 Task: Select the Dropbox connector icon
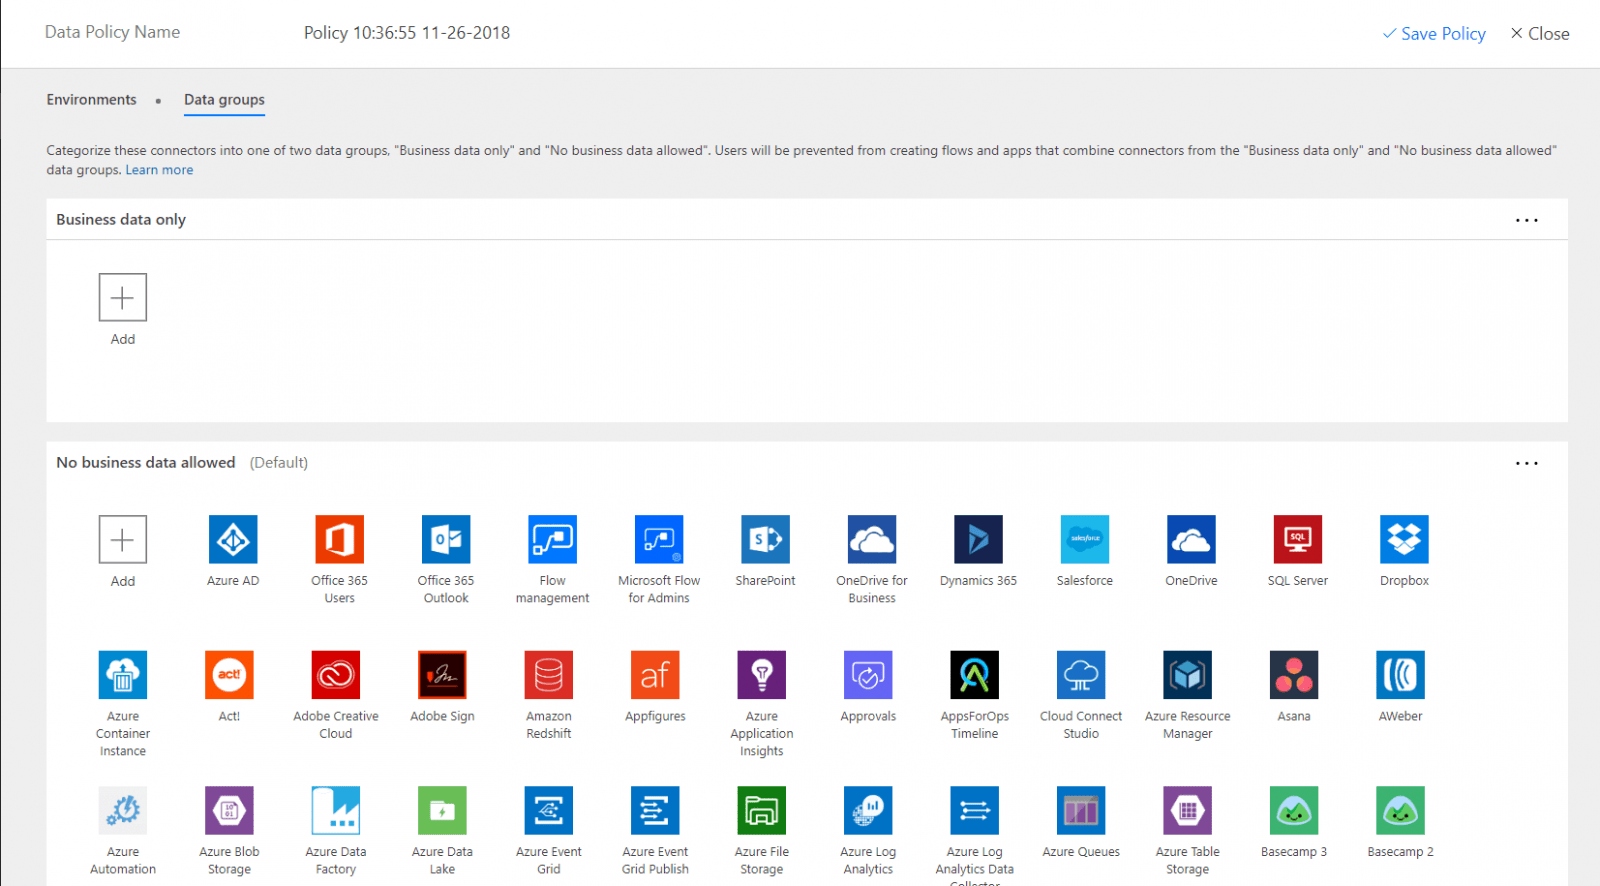[1404, 540]
